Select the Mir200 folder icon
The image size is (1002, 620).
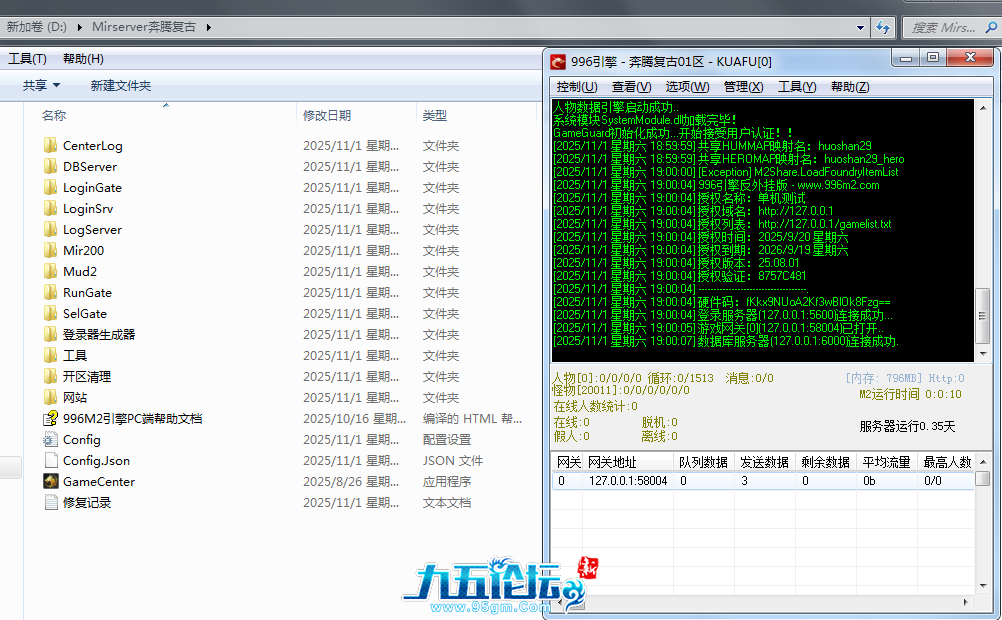(50, 251)
